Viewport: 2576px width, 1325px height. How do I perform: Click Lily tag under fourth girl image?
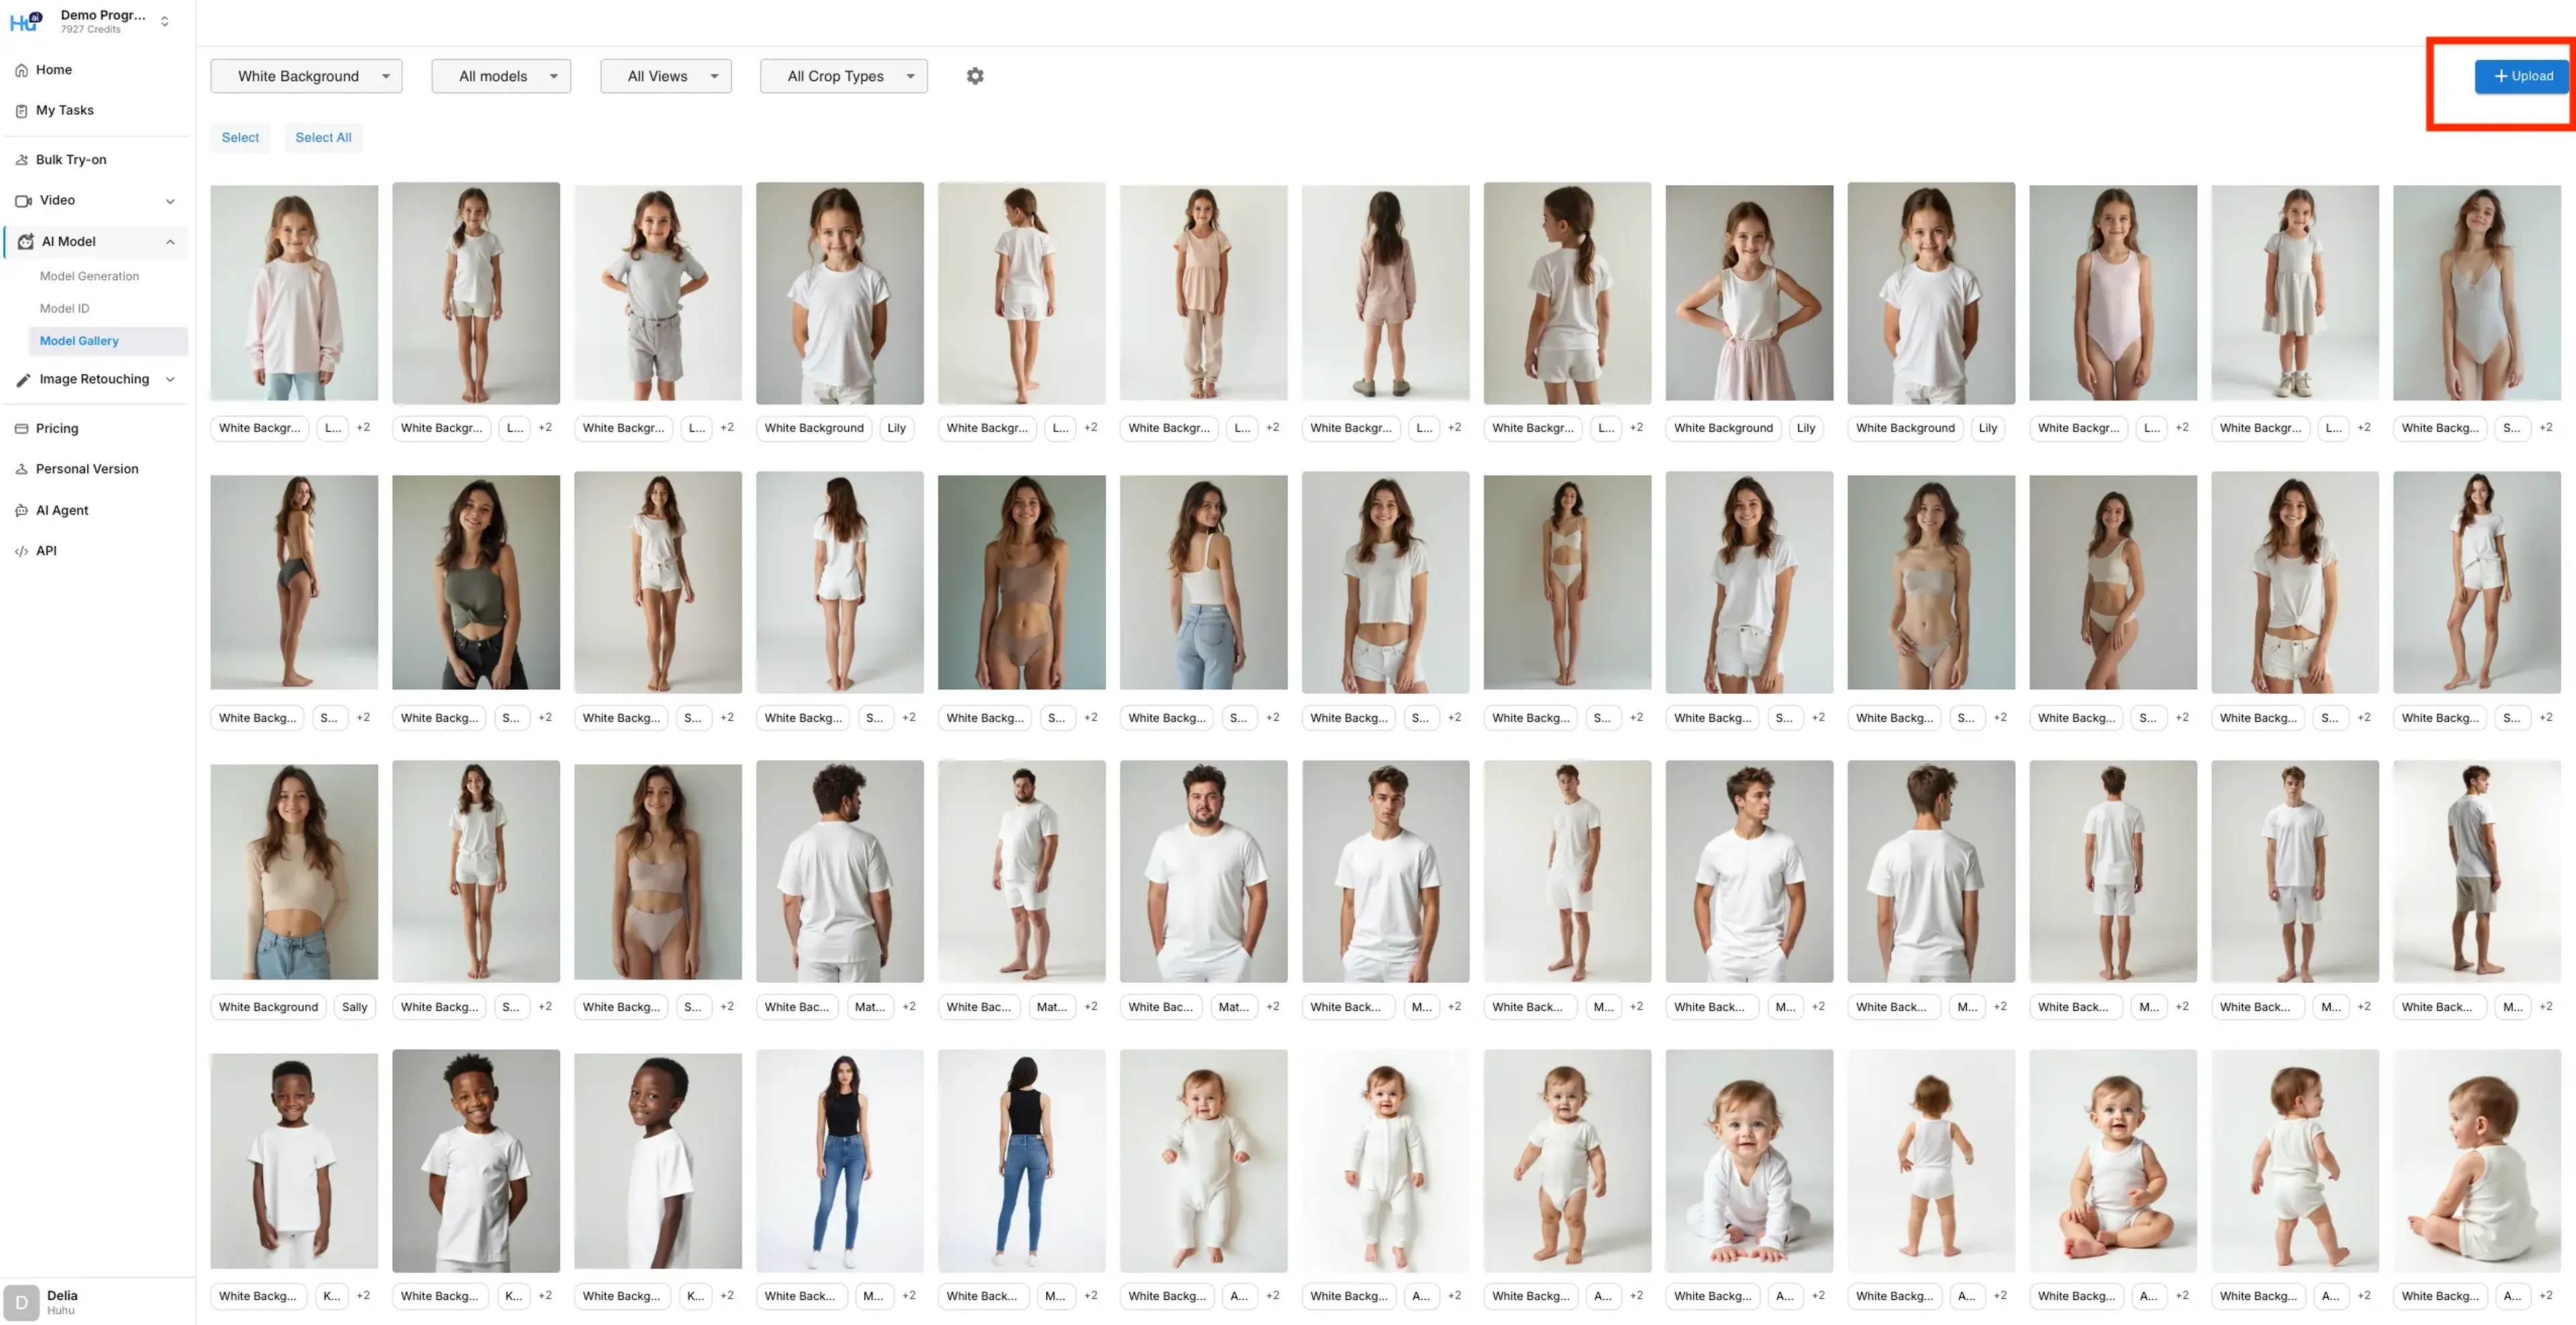pos(896,428)
